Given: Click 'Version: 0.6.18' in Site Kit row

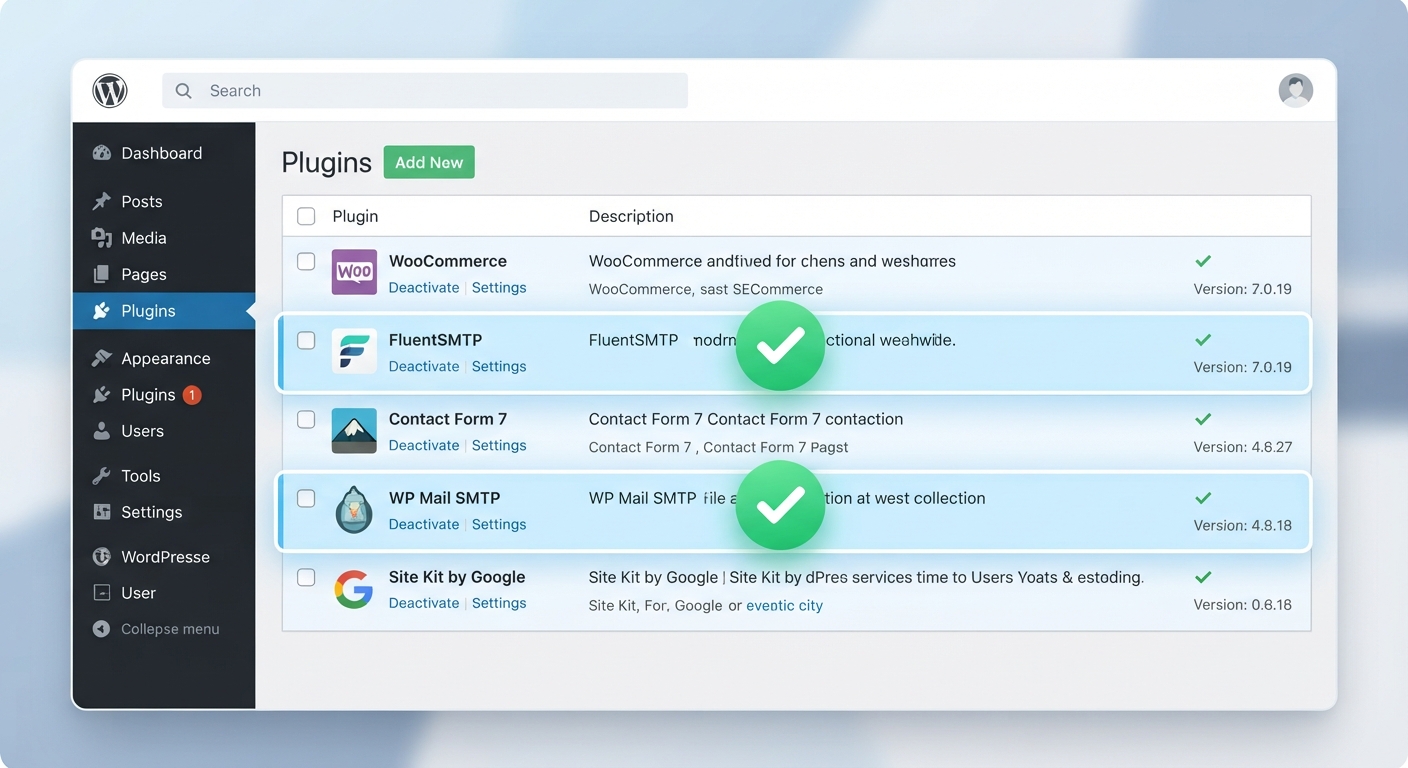Looking at the screenshot, I should click(x=1243, y=605).
